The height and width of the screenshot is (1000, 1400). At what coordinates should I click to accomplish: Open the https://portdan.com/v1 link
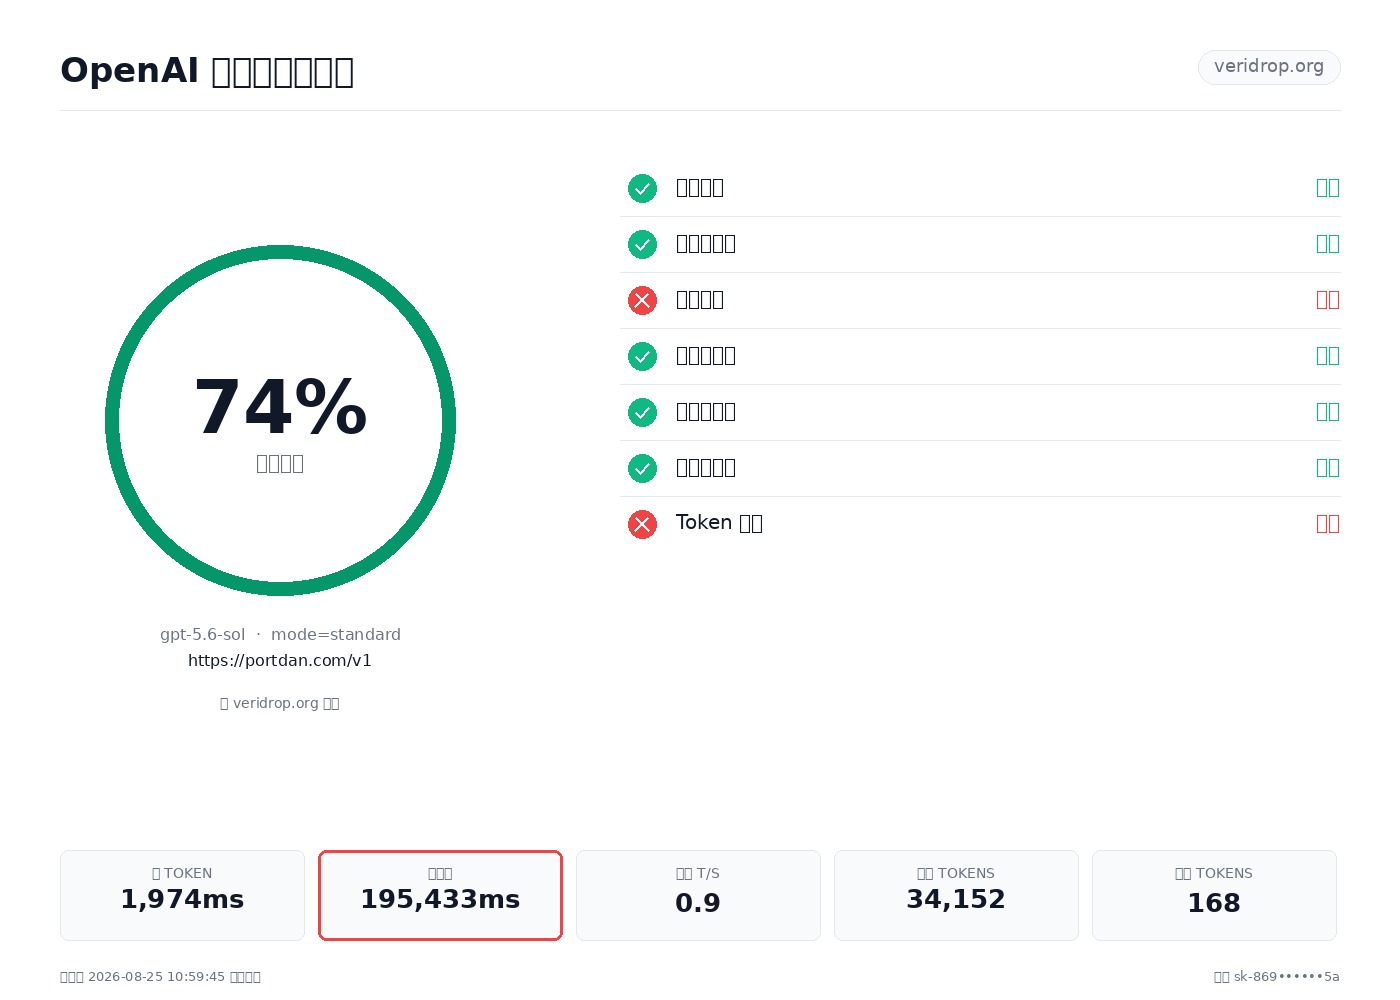(x=280, y=660)
